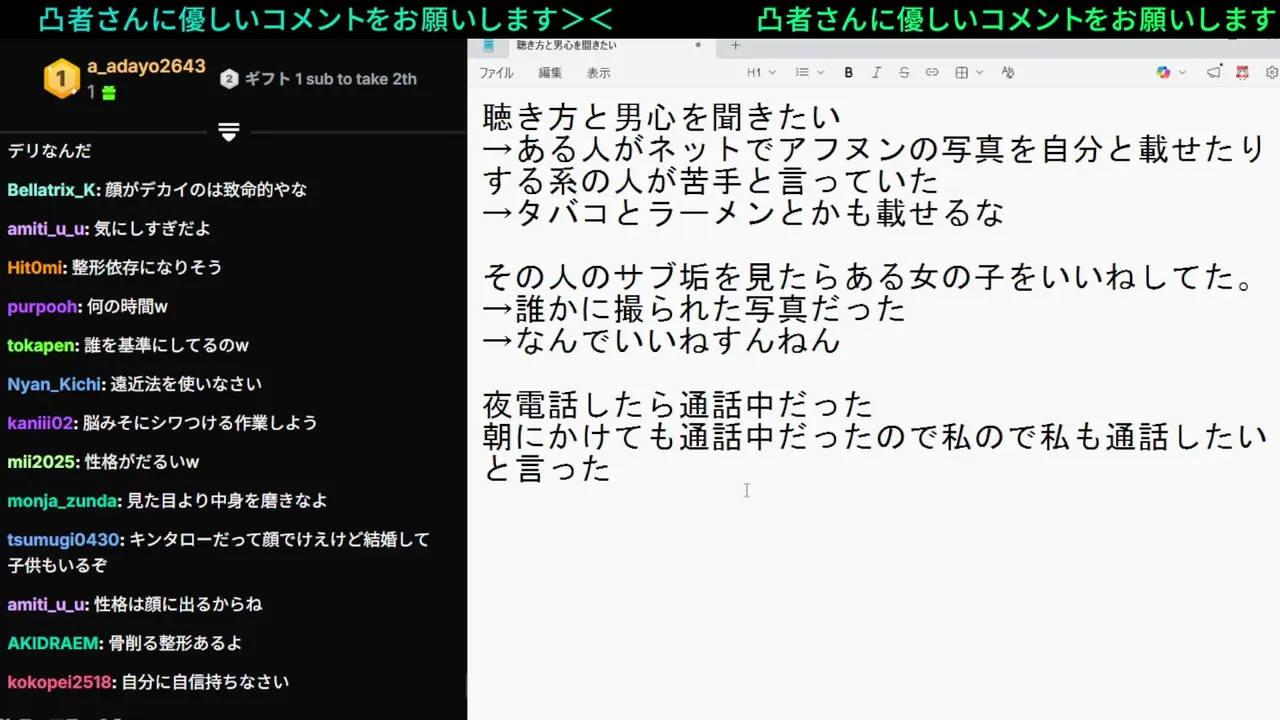Add a new Notepad tab
The width and height of the screenshot is (1280, 720).
pyautogui.click(x=735, y=45)
